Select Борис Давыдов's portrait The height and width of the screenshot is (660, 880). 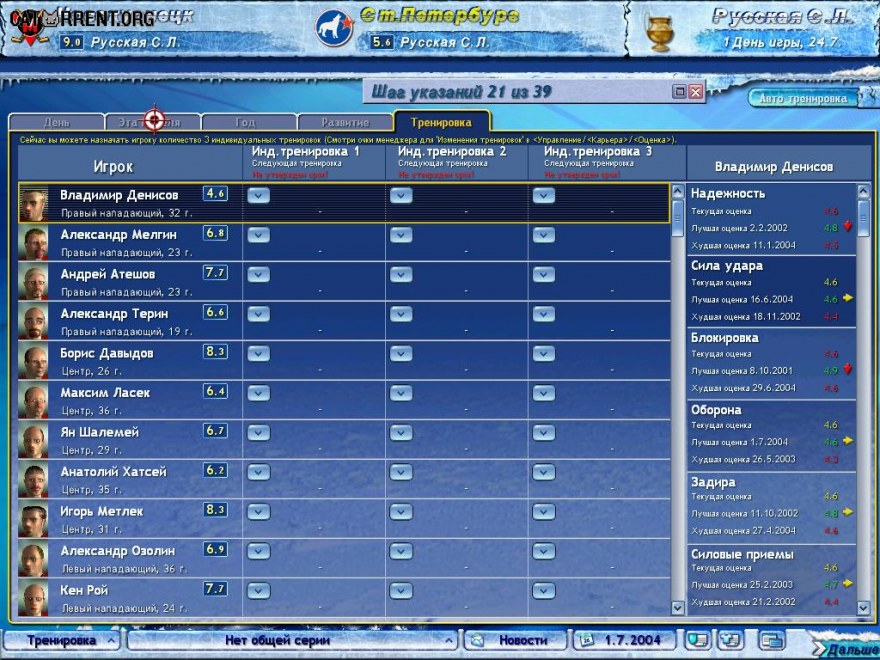(34, 361)
